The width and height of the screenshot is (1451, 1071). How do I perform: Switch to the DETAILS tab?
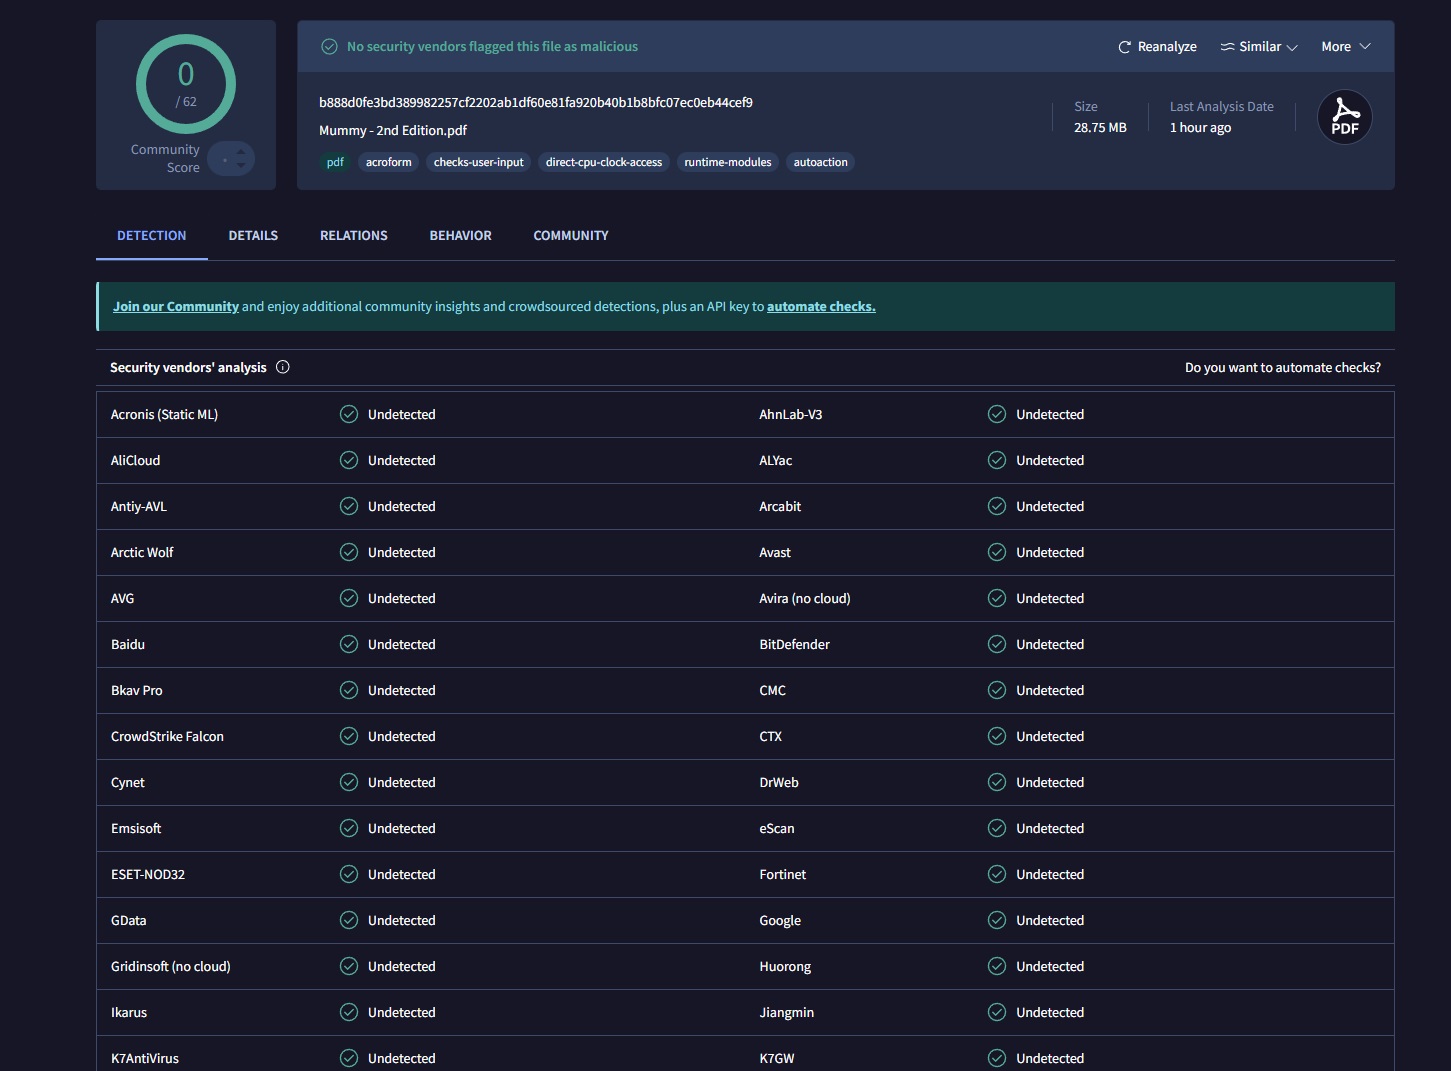253,236
